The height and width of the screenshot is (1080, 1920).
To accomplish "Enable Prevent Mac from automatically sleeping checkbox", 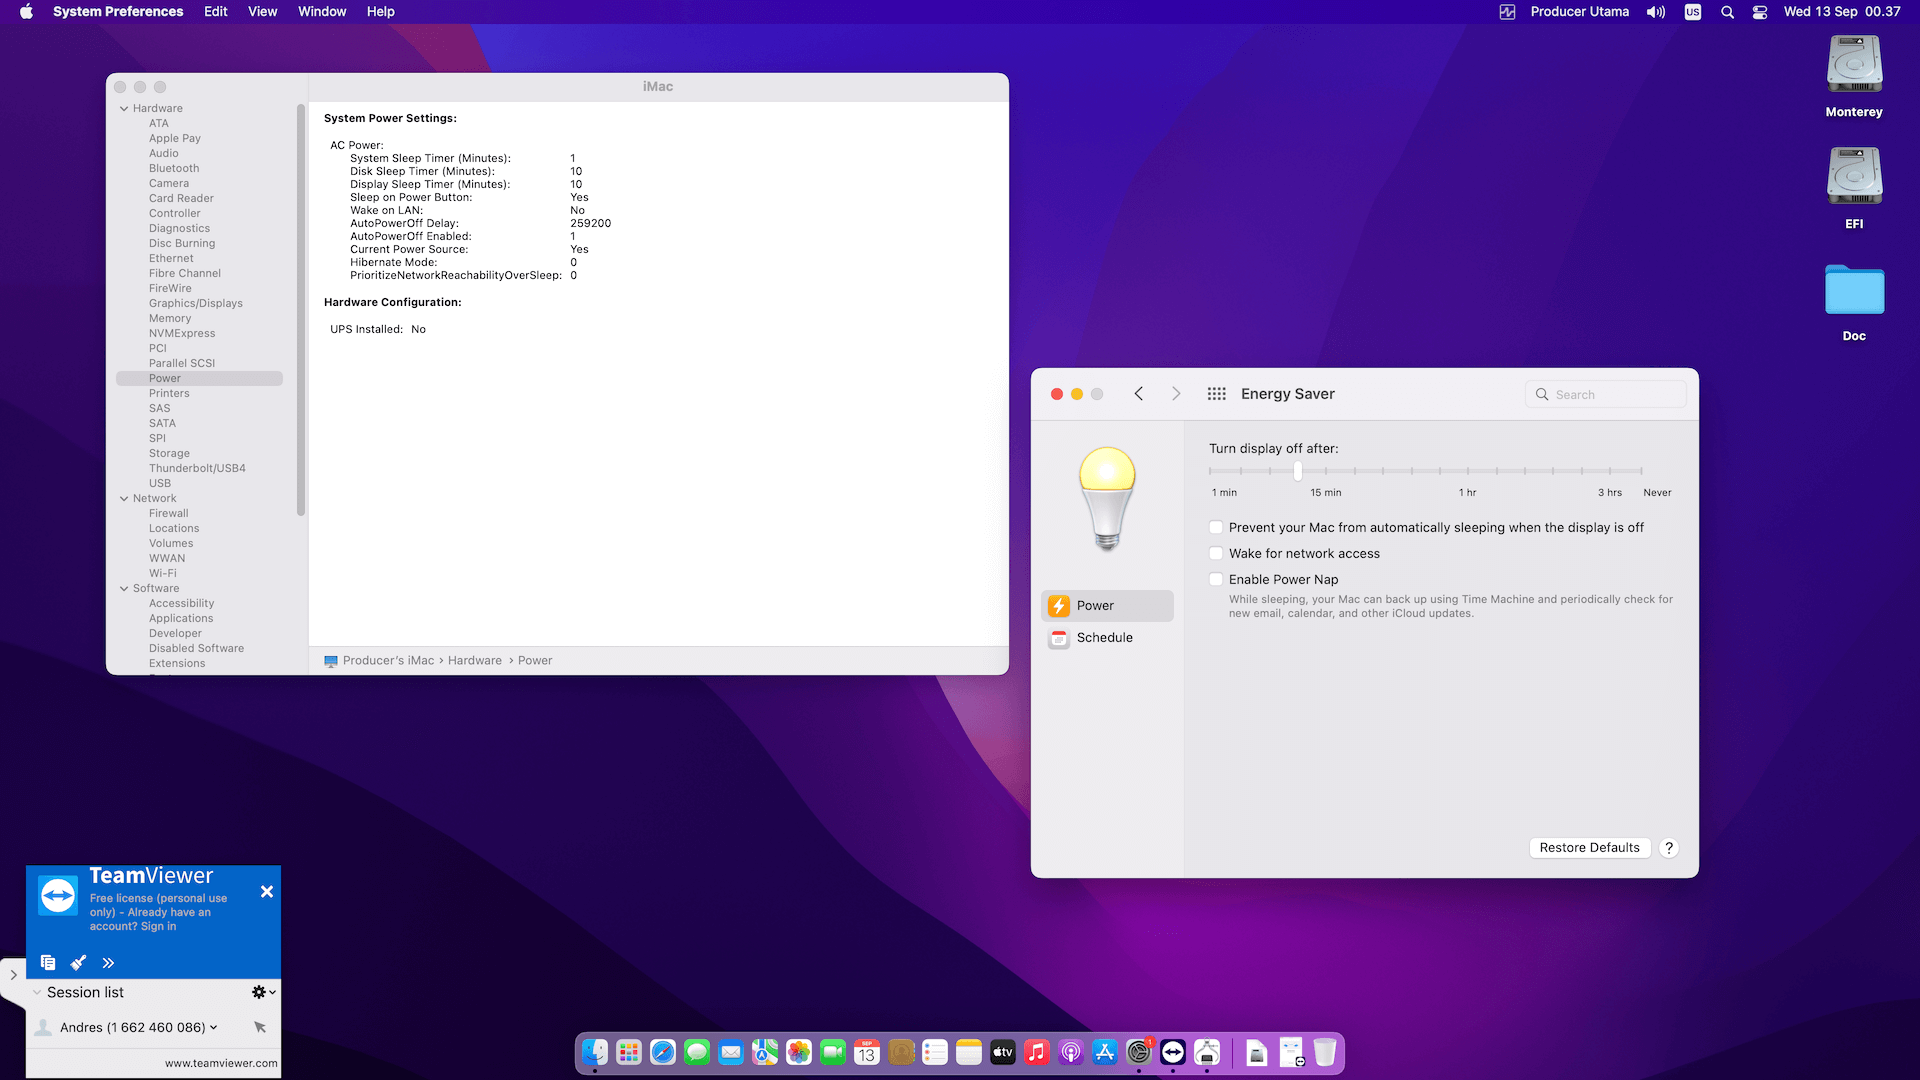I will tap(1216, 527).
